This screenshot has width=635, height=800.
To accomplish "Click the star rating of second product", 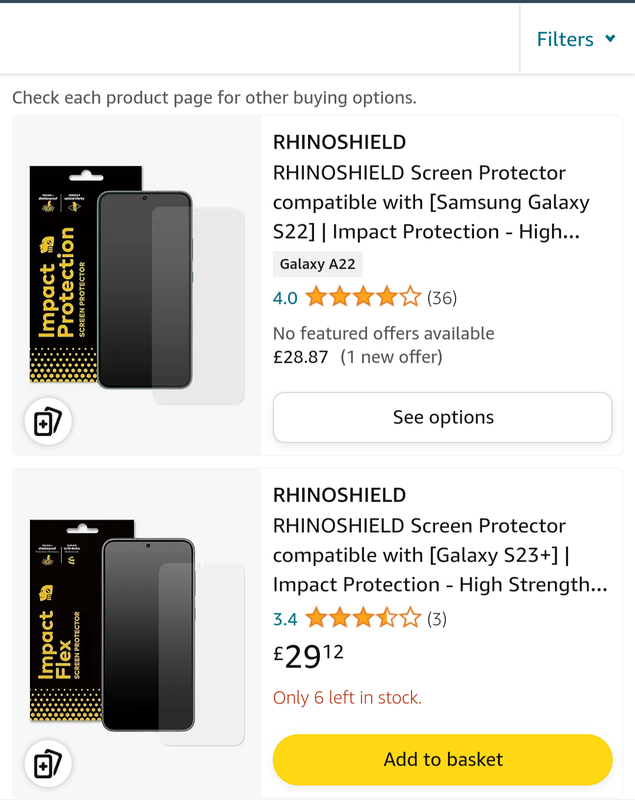I will [363, 618].
